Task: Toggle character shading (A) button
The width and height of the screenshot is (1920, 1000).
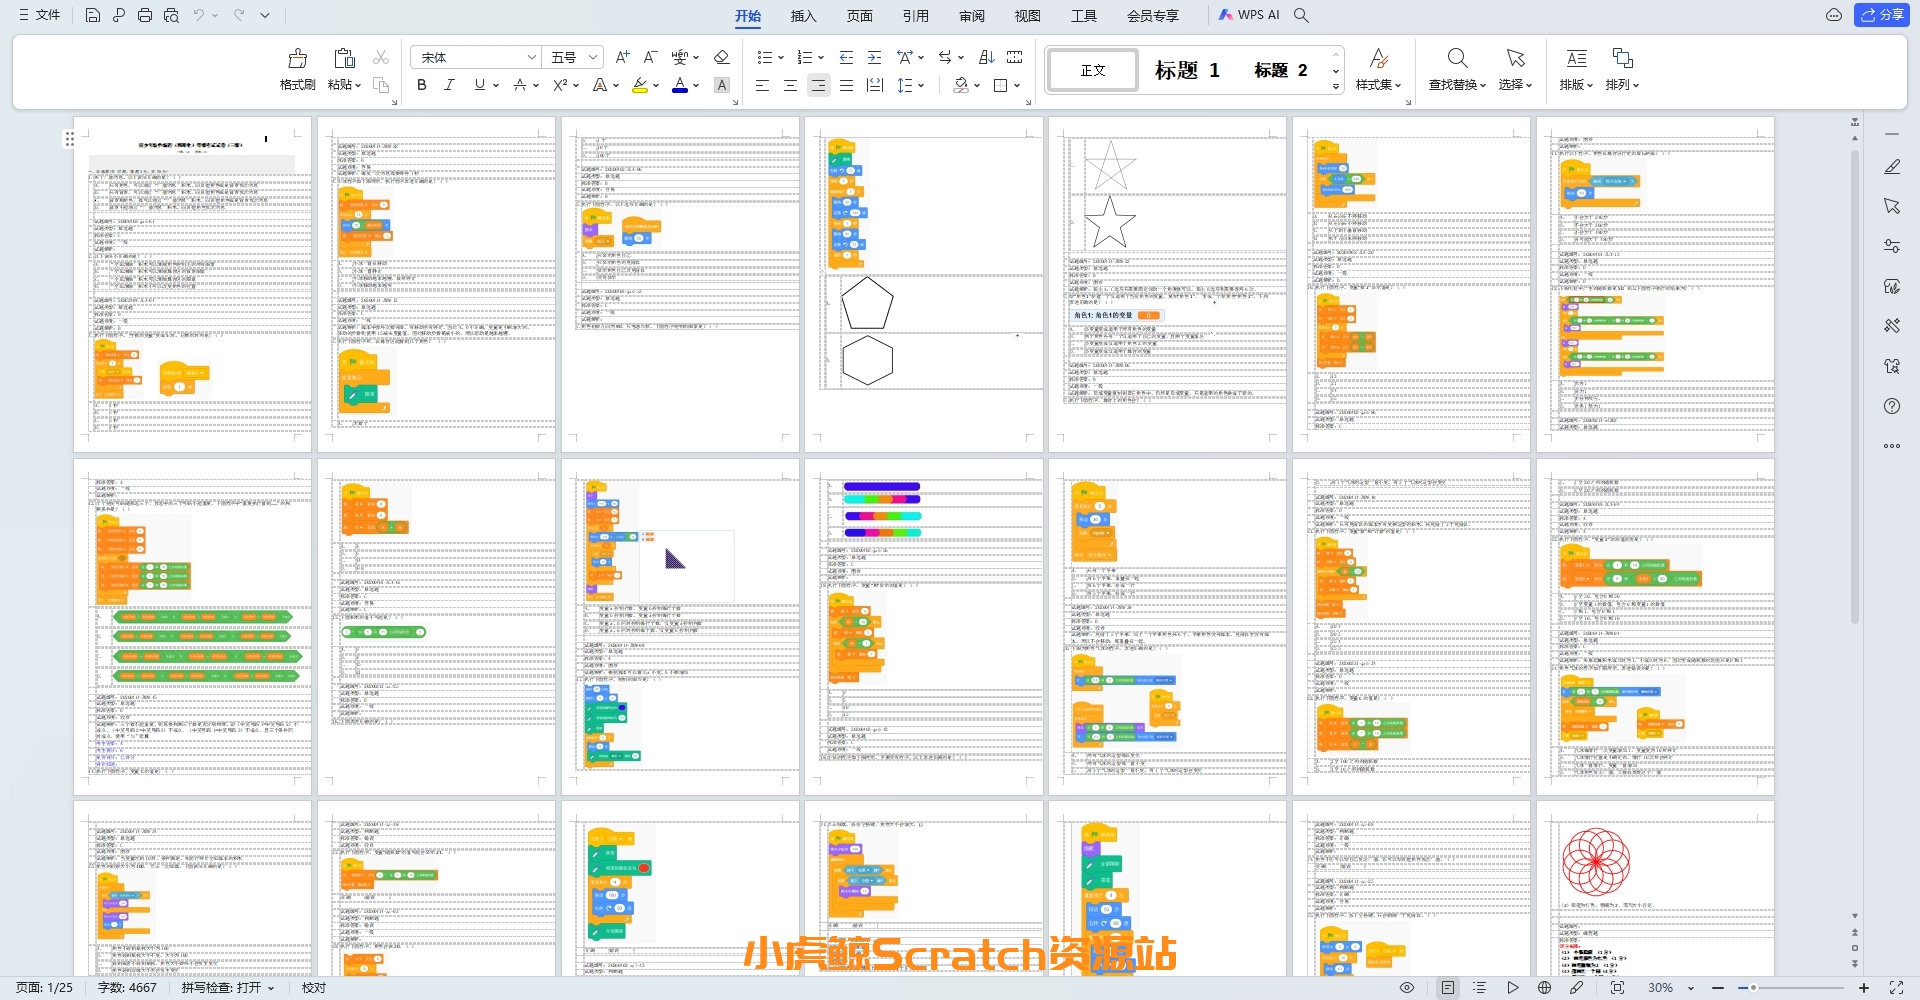Action: [722, 85]
